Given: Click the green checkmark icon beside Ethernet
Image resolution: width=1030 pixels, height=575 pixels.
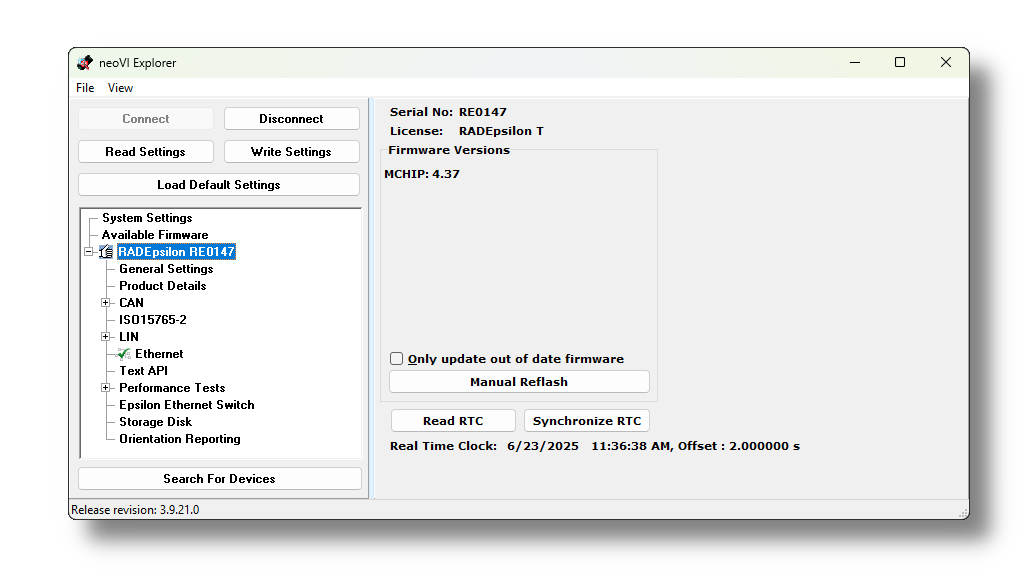Looking at the screenshot, I should click(x=124, y=354).
